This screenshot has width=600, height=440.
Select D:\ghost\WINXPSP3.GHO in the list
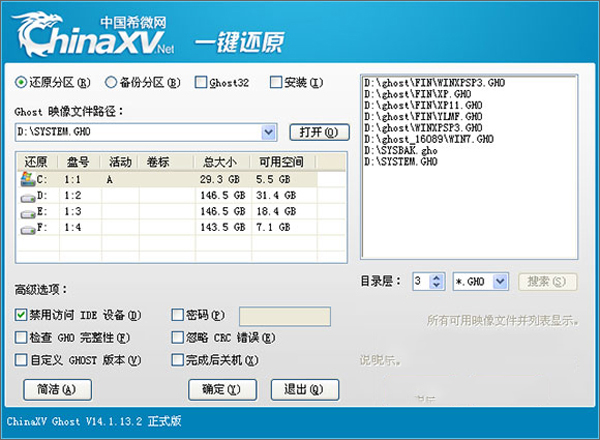(x=423, y=128)
